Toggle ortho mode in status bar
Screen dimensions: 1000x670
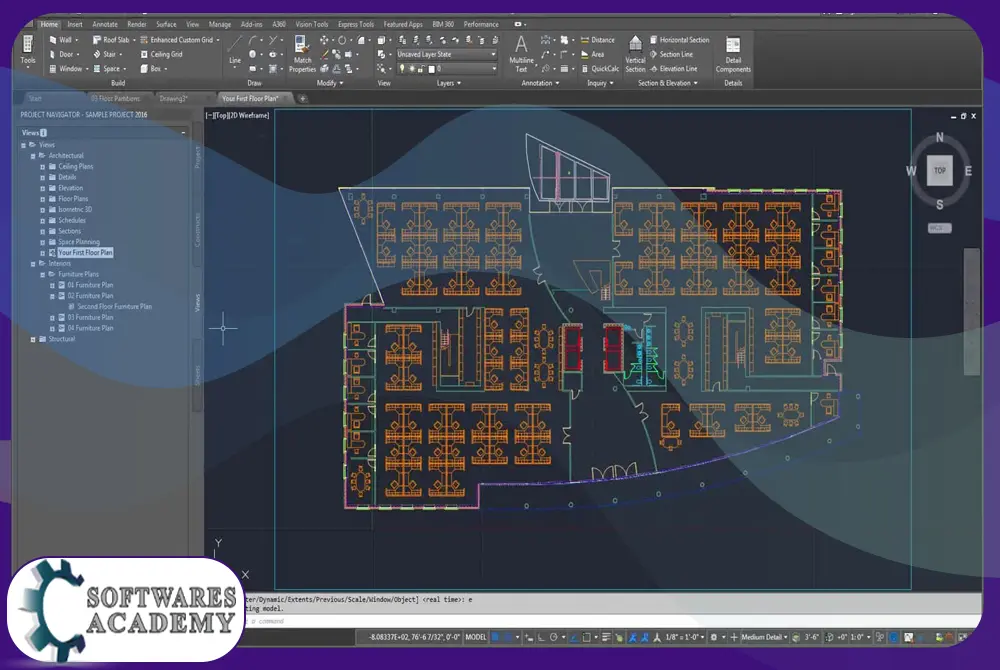point(541,637)
